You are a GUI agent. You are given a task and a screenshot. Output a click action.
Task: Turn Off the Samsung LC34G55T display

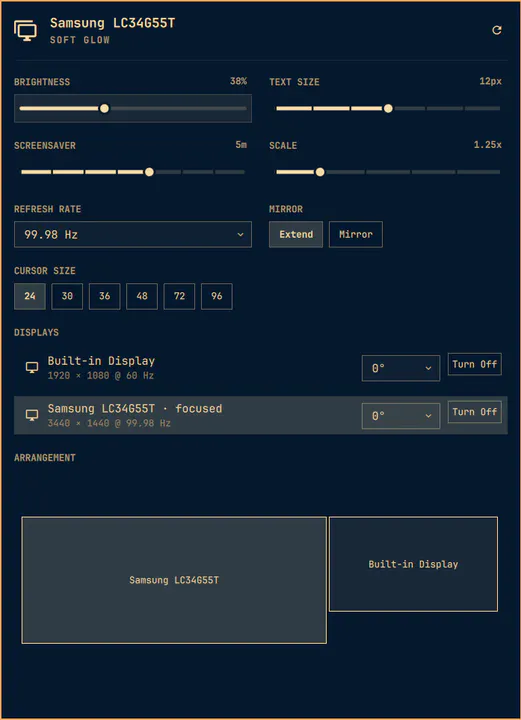pyautogui.click(x=475, y=412)
